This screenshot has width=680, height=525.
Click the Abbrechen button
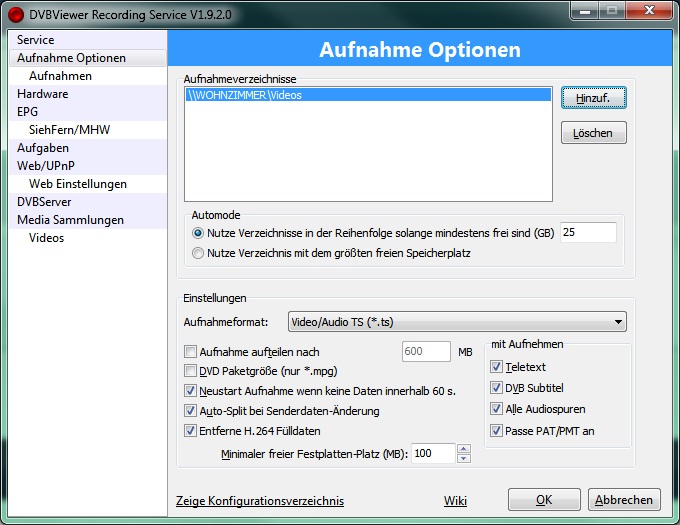[624, 500]
